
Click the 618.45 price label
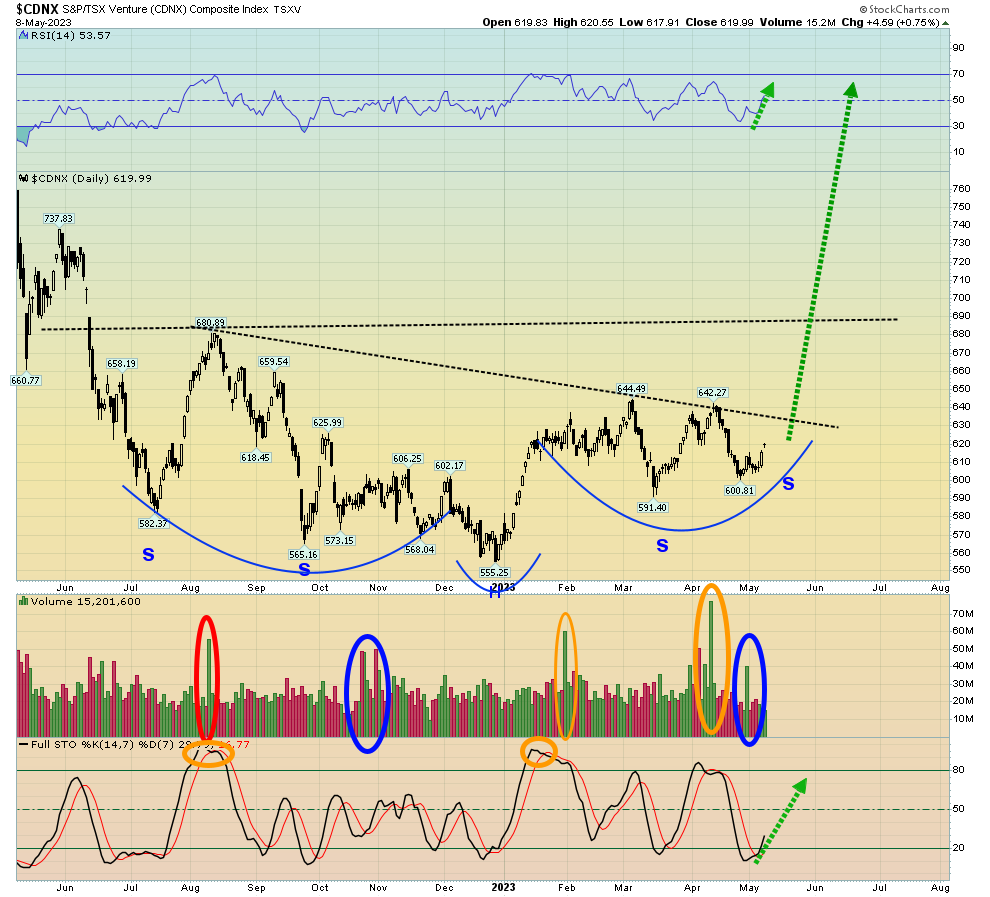point(255,458)
